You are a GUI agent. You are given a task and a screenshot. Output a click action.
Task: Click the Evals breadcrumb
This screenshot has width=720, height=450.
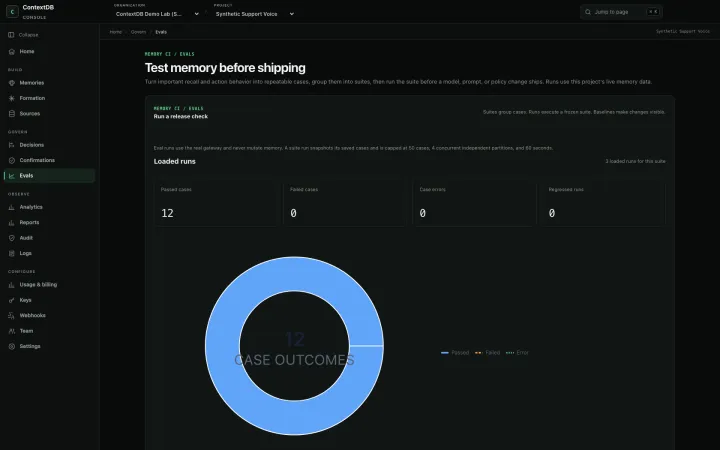point(161,32)
